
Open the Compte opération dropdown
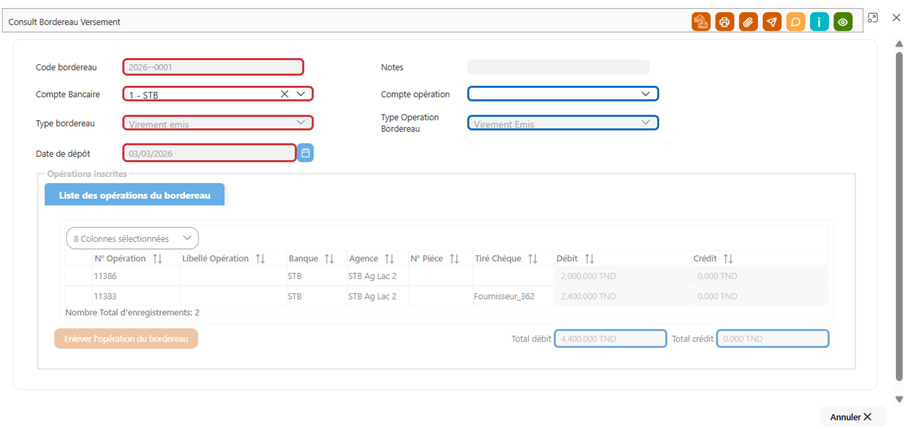pos(645,93)
